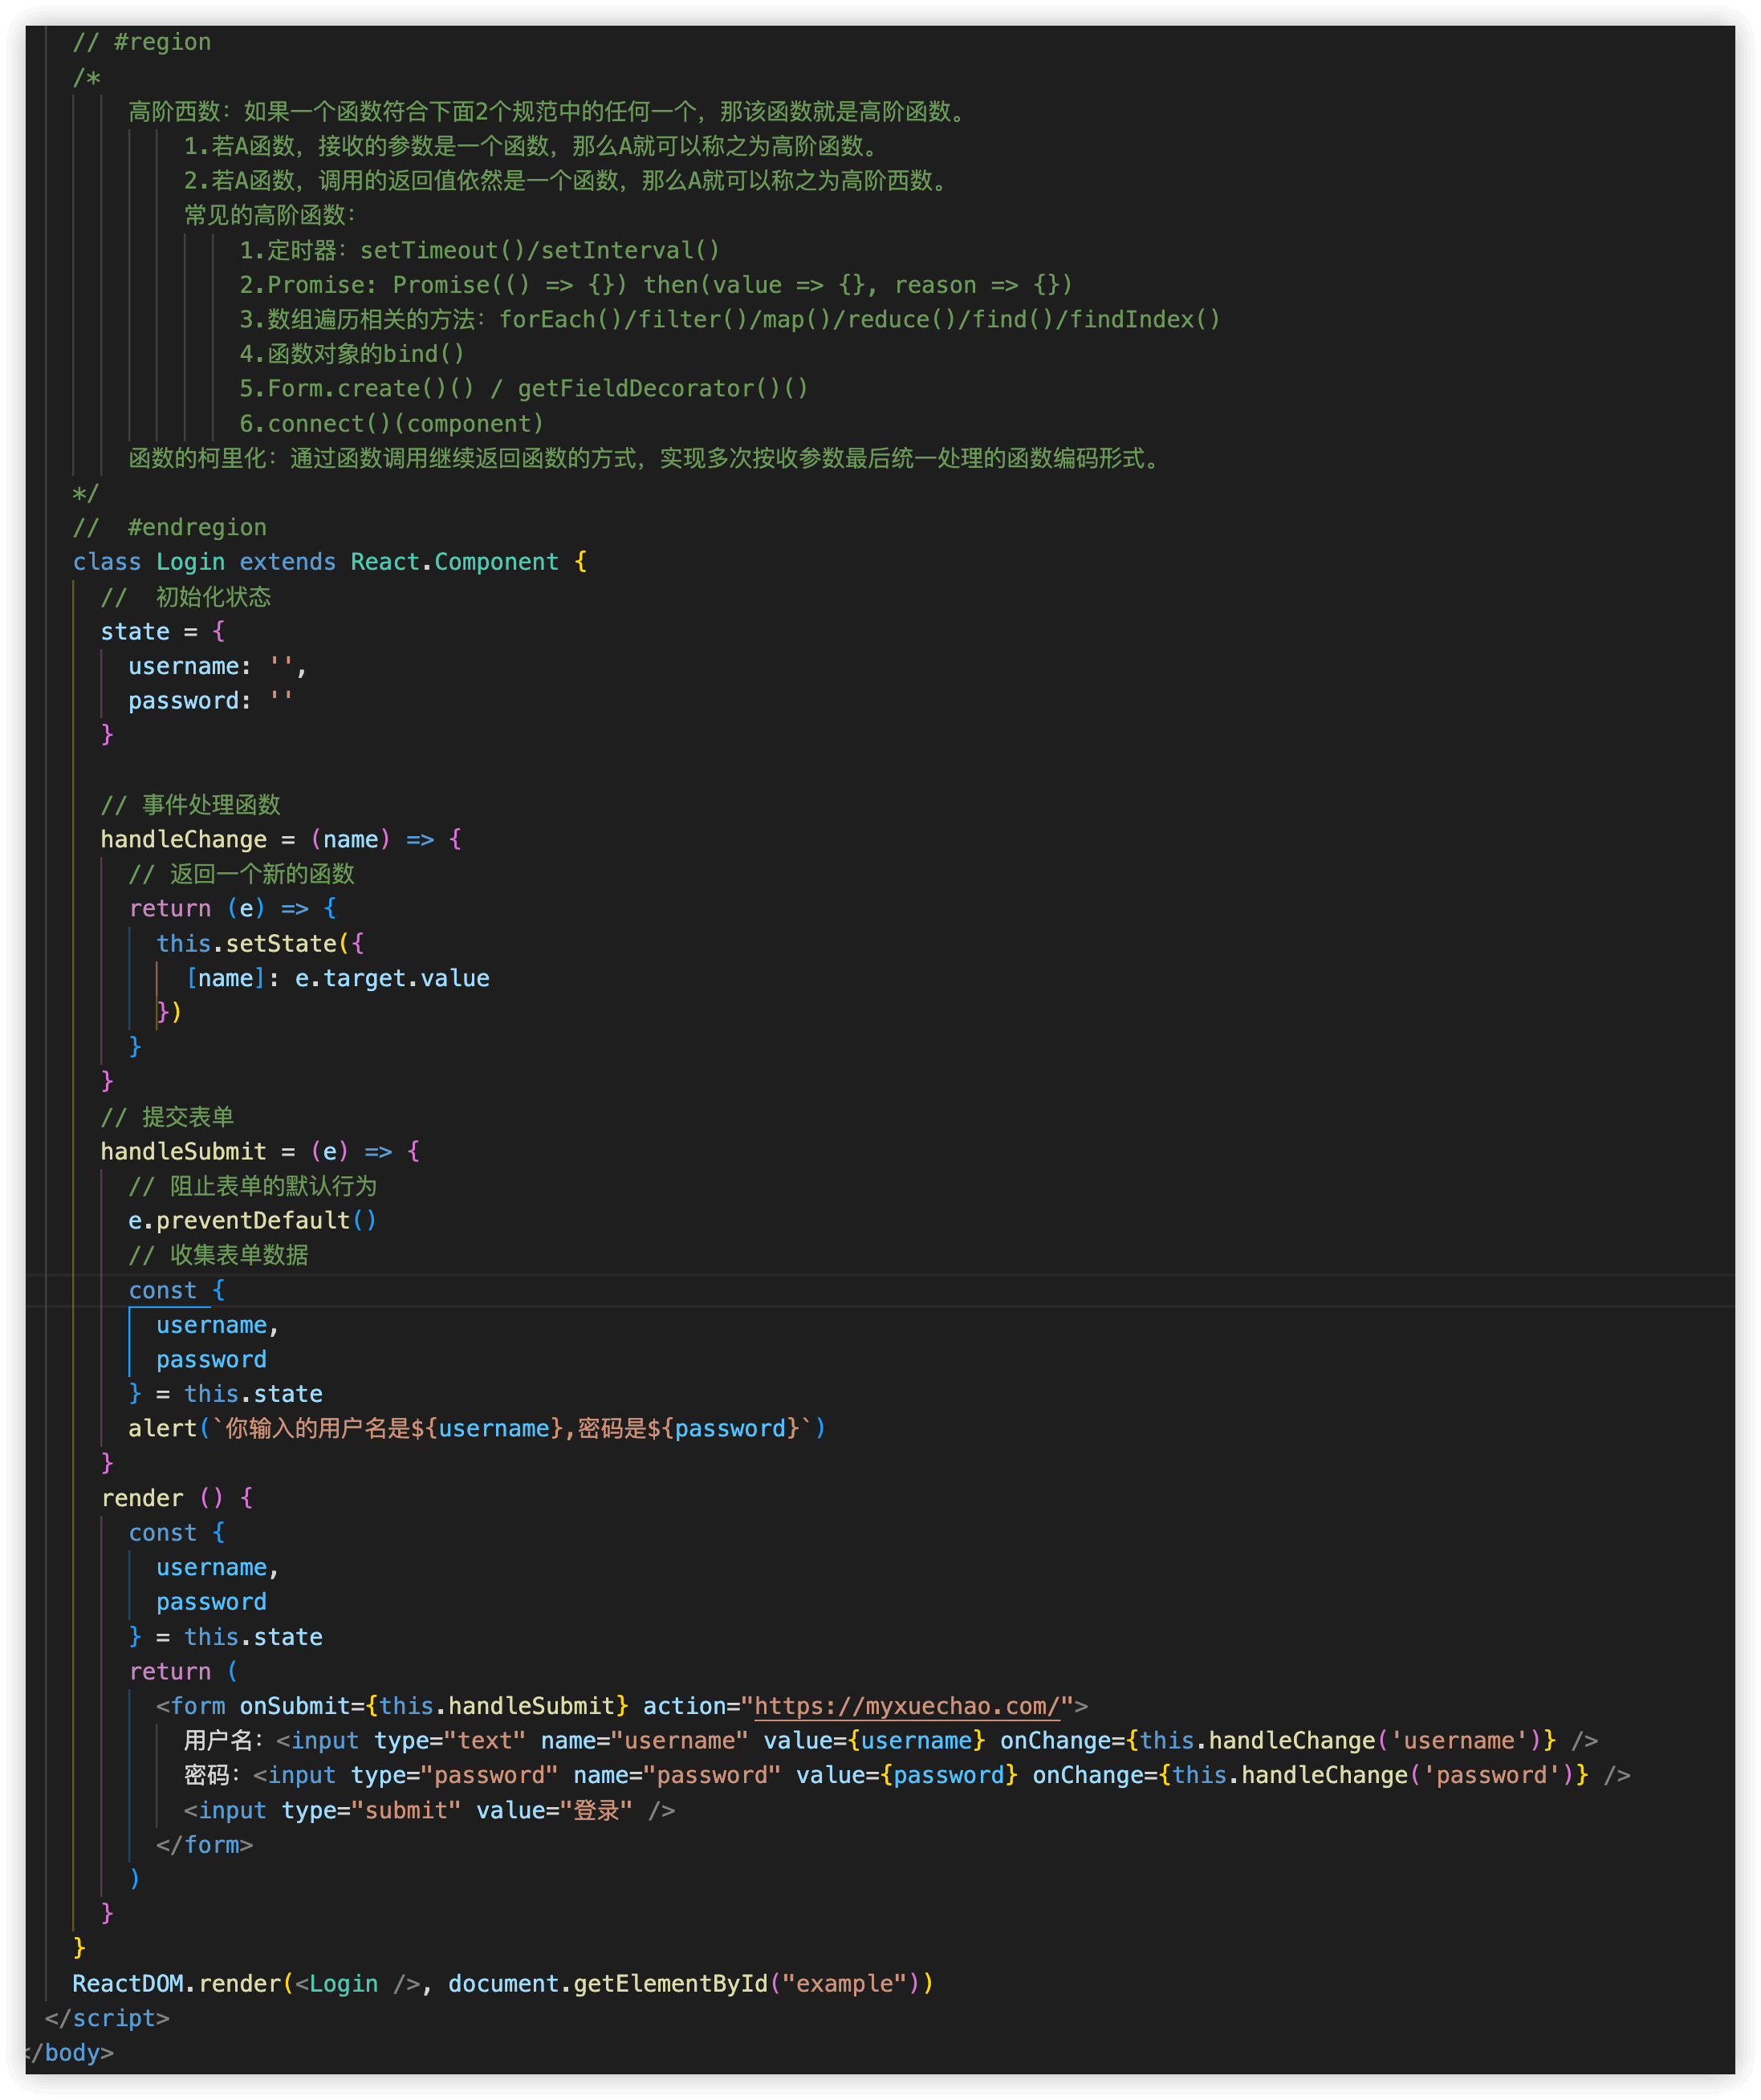
Task: Click the comment line '2.若A函数, 调用的返回值依然是一个函数'
Action: click(x=567, y=181)
